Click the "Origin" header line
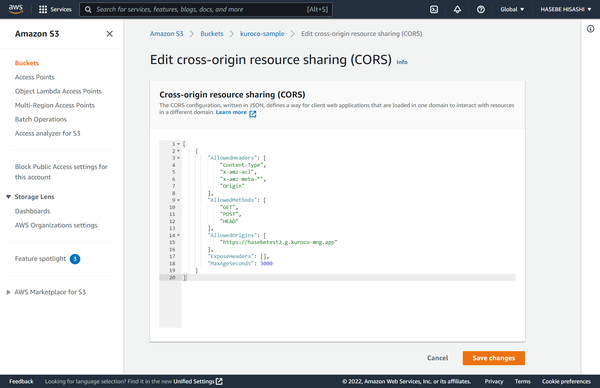The height and width of the screenshot is (388, 600). 232,186
